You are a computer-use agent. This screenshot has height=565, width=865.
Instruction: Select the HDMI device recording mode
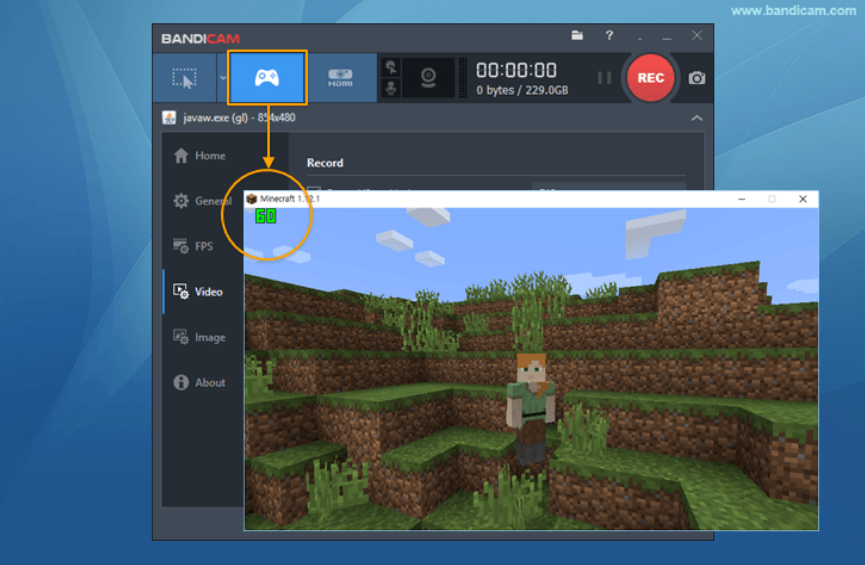tap(340, 78)
